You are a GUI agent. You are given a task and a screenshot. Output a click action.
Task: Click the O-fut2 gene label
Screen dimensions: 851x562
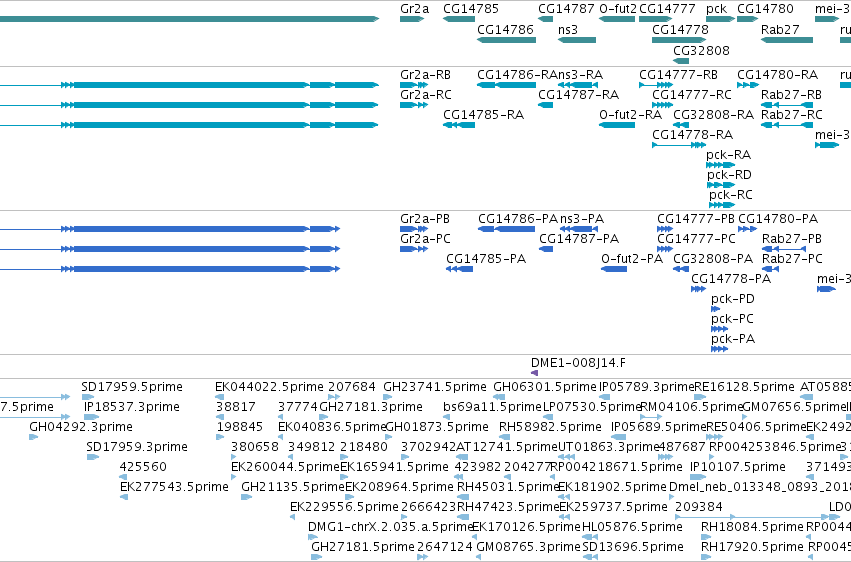618,9
